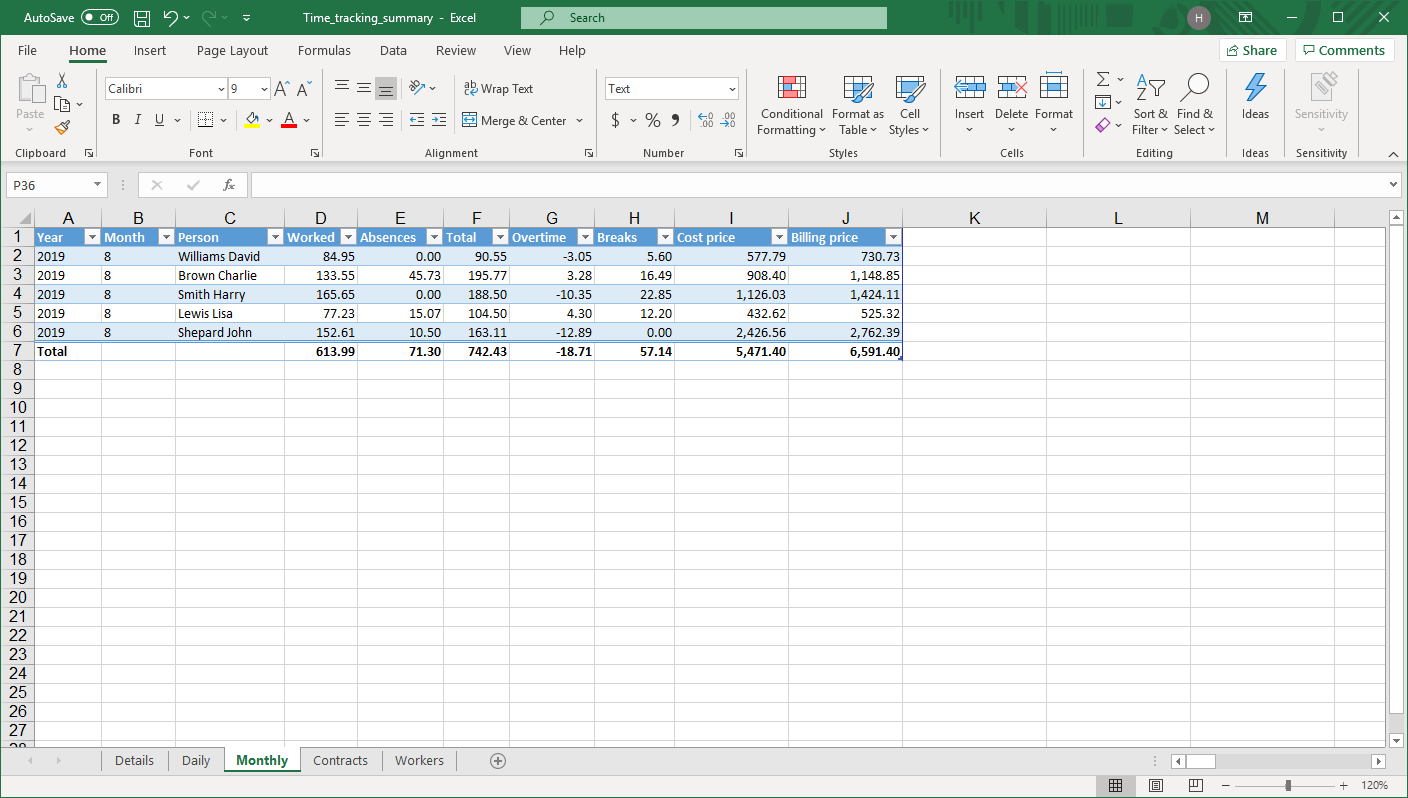Screen dimensions: 1408x798
Task: Apply Comma Style format
Action: [675, 120]
